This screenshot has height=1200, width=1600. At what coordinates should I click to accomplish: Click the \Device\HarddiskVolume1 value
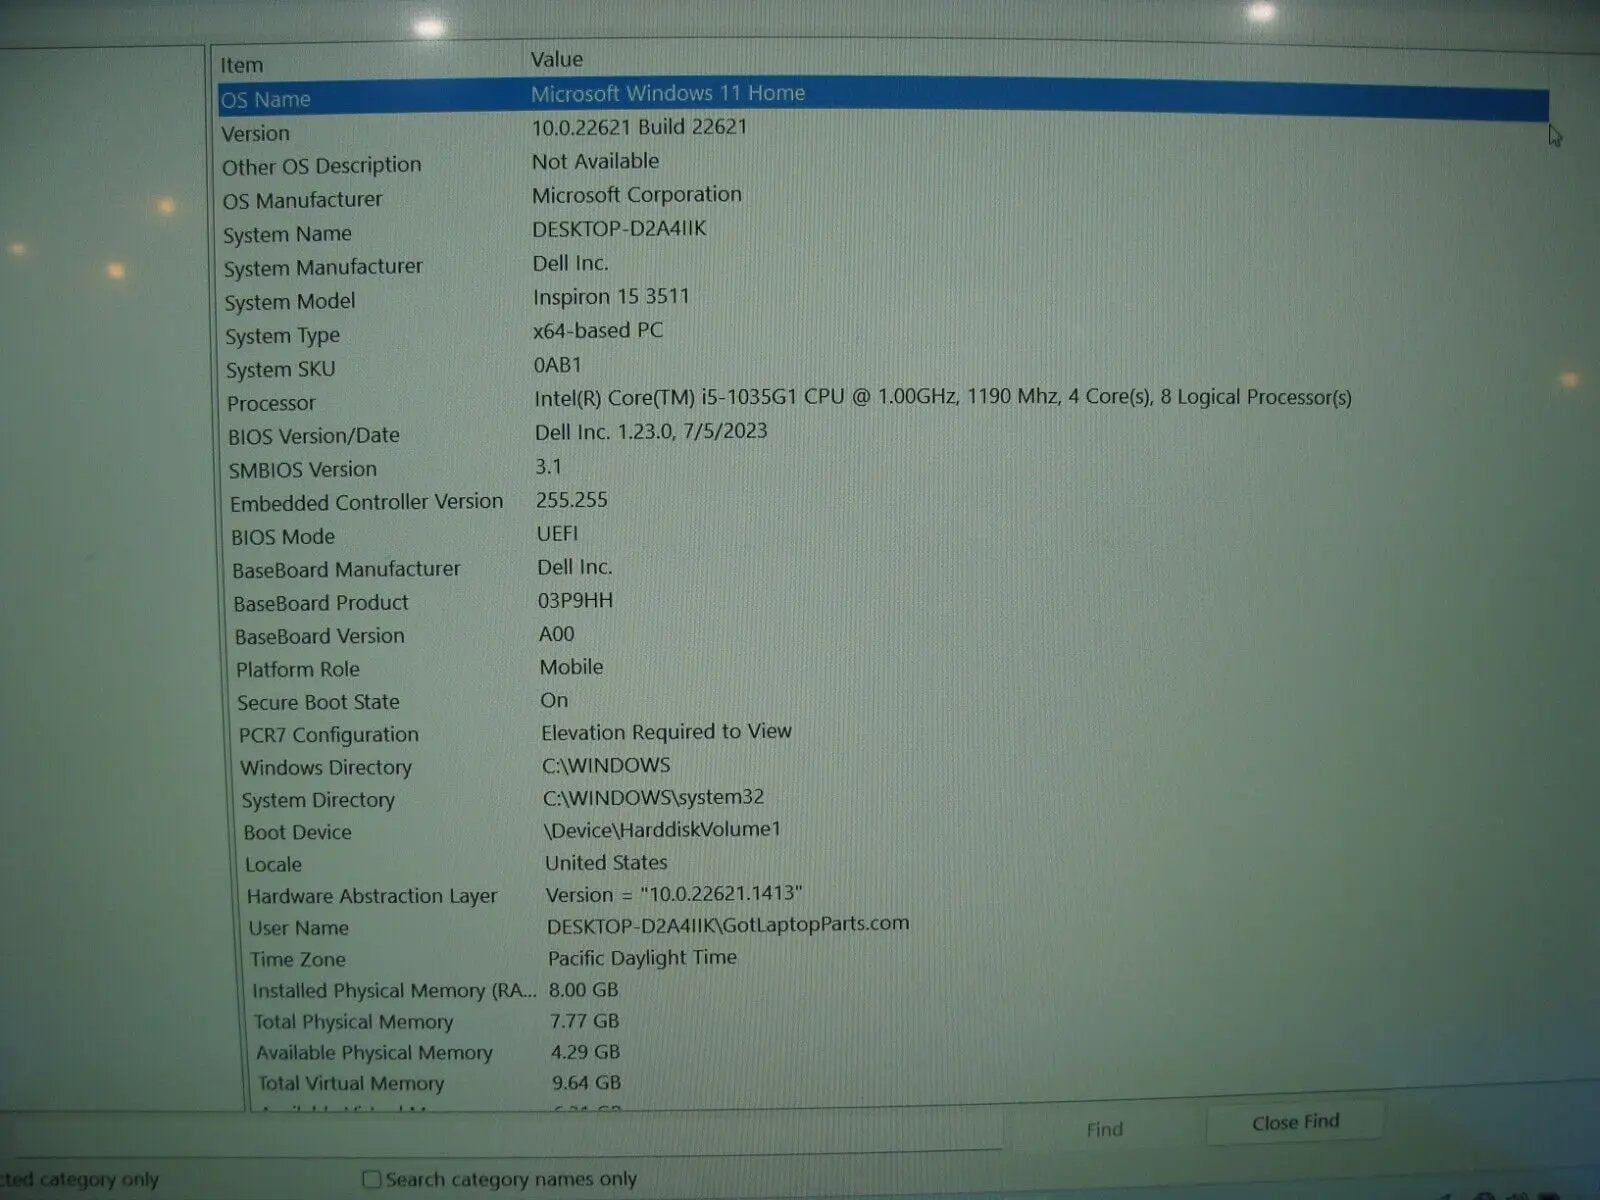pyautogui.click(x=663, y=829)
